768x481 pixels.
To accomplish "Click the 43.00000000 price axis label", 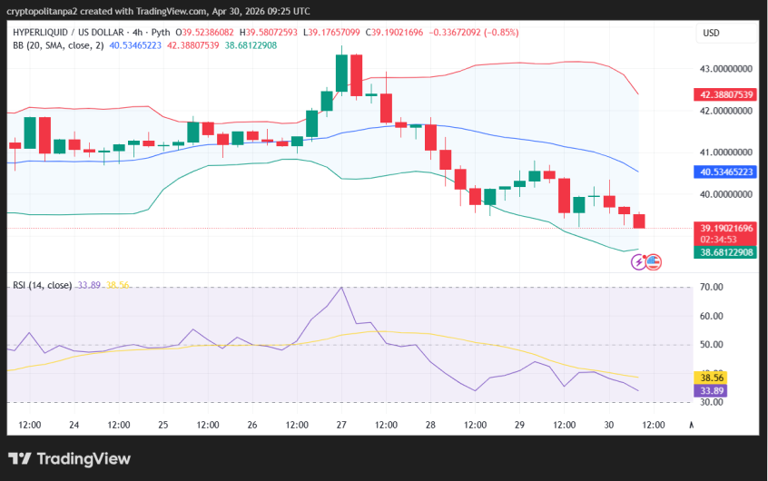I will 726,69.
